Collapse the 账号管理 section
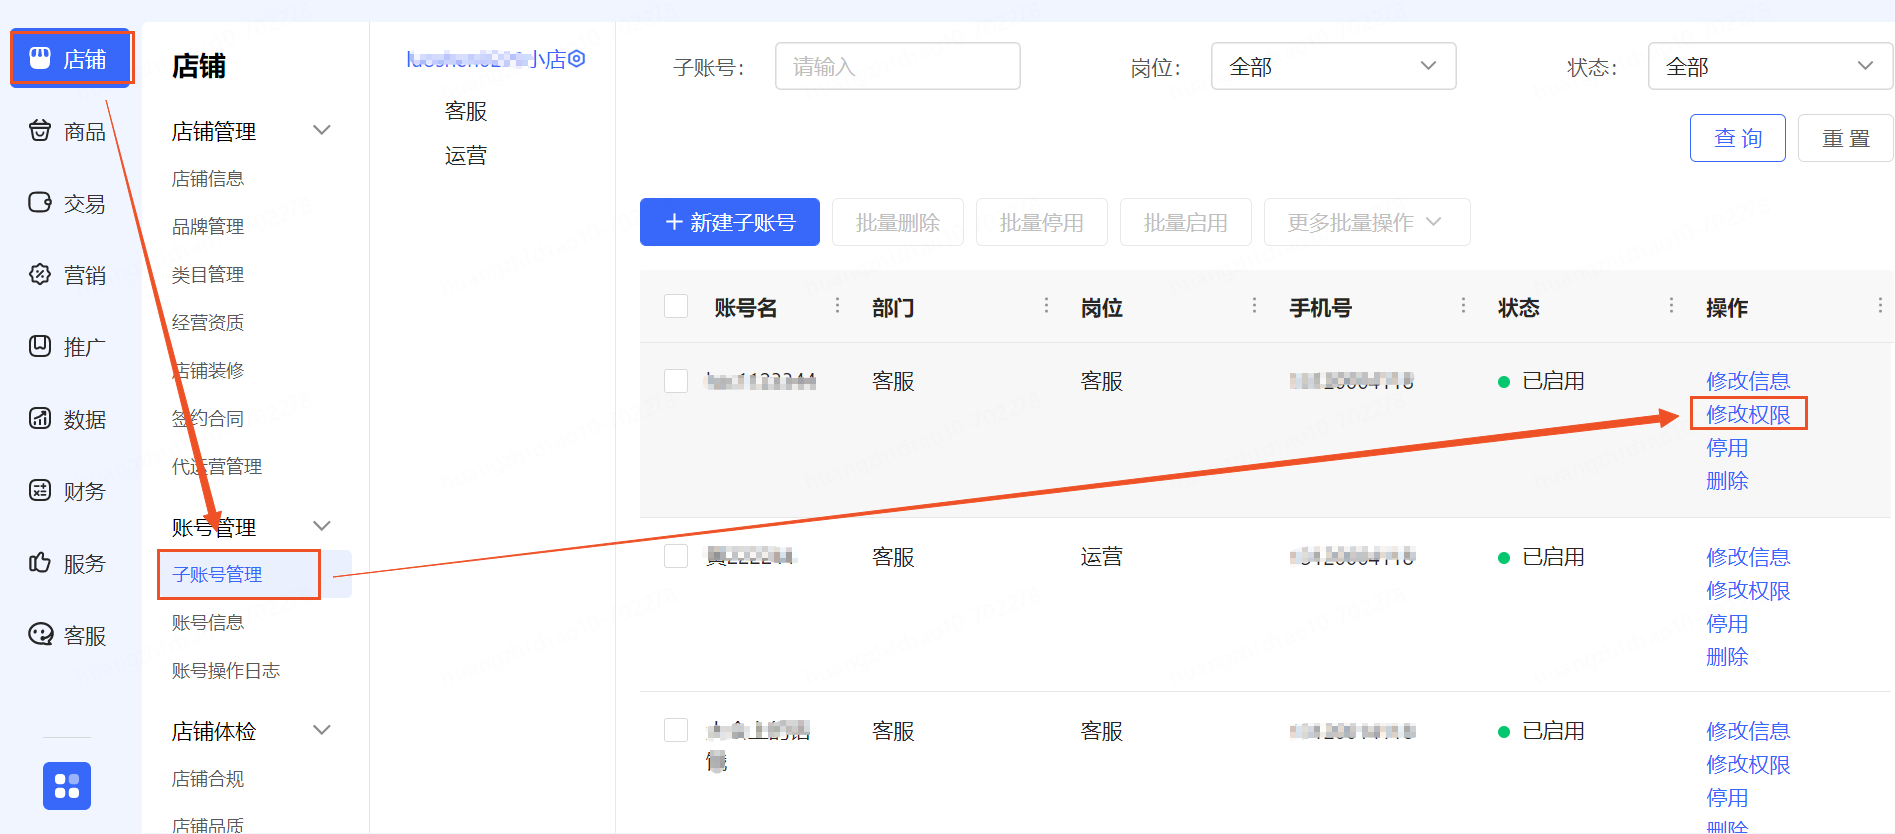 click(x=322, y=526)
